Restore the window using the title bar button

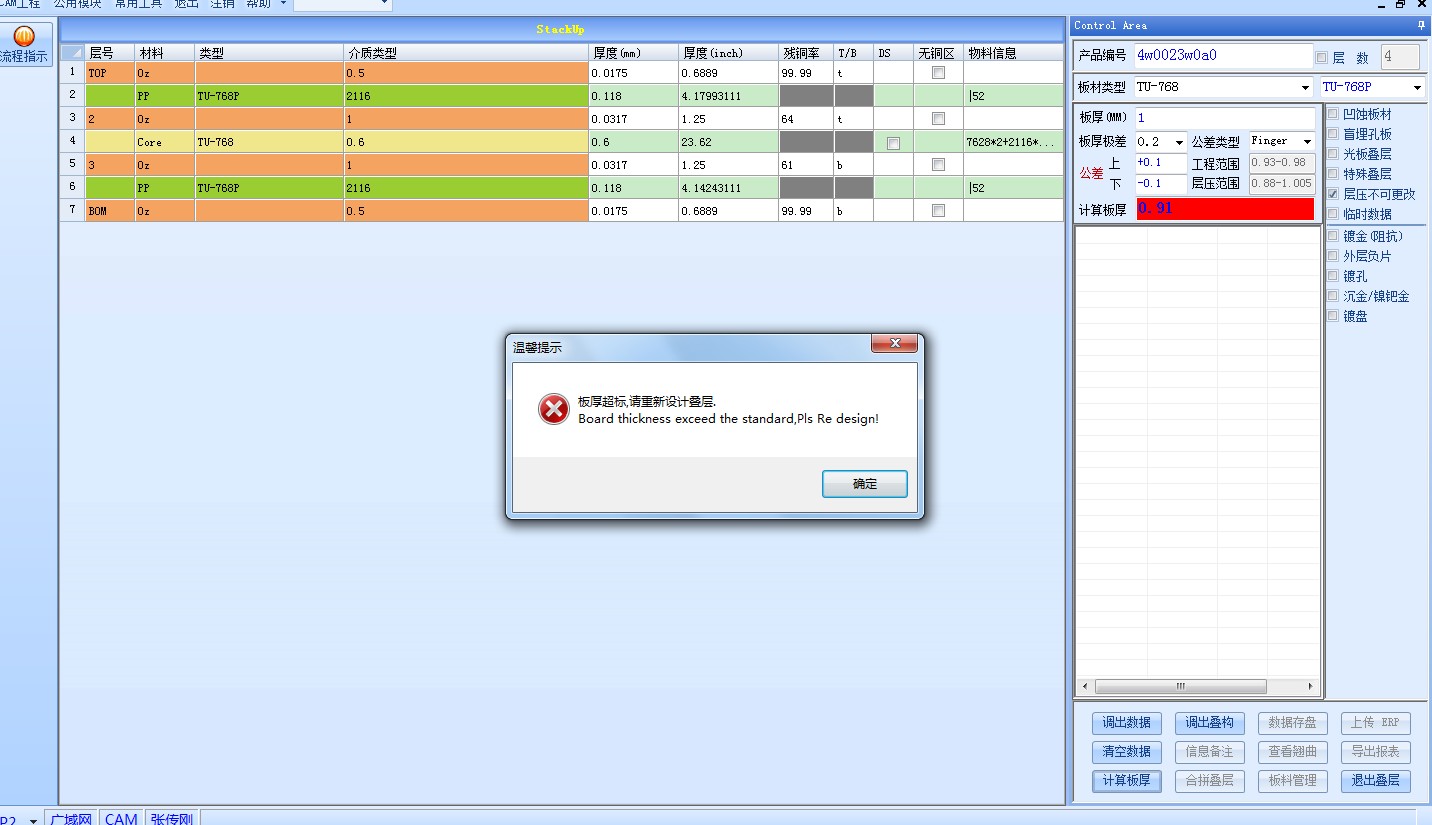(1402, 5)
